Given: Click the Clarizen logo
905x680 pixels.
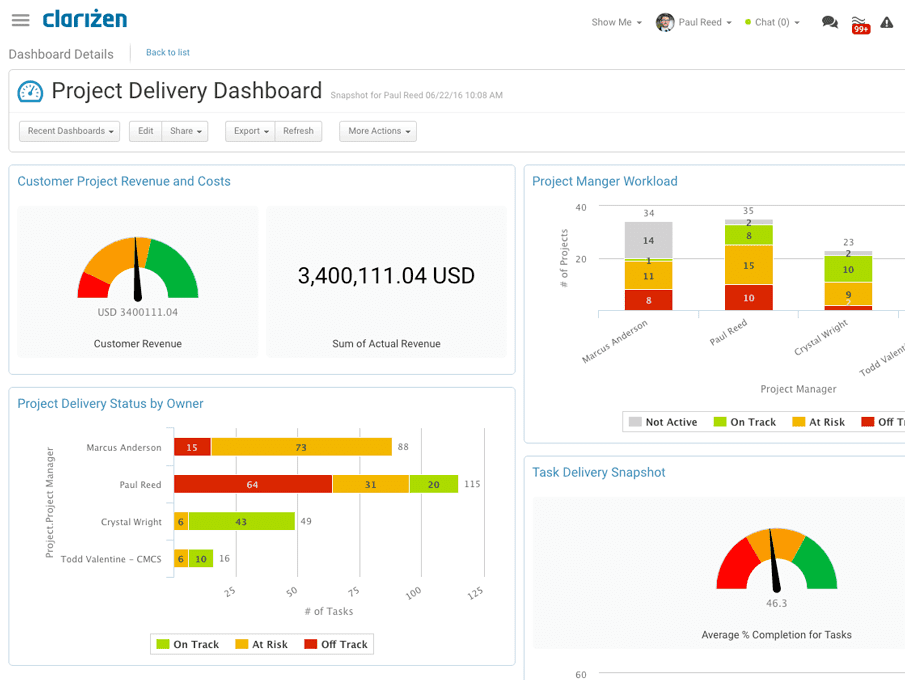Looking at the screenshot, I should point(84,19).
